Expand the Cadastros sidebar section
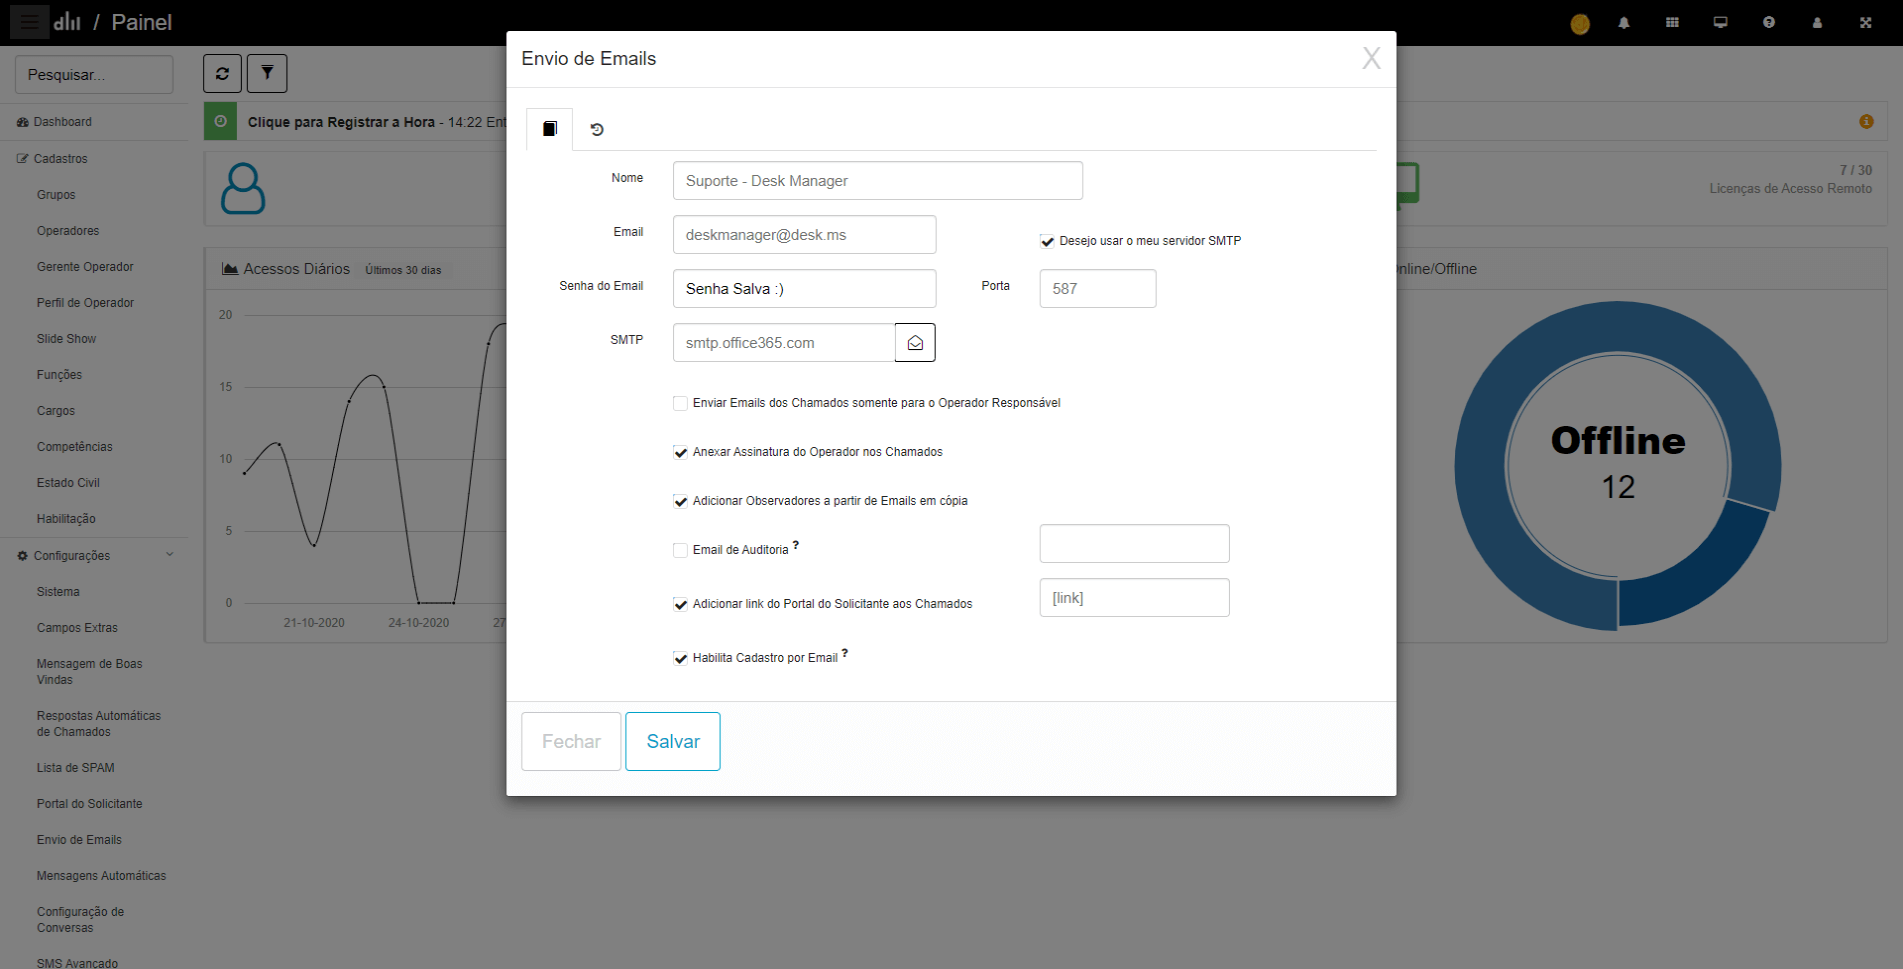Viewport: 1903px width, 969px height. 60,159
